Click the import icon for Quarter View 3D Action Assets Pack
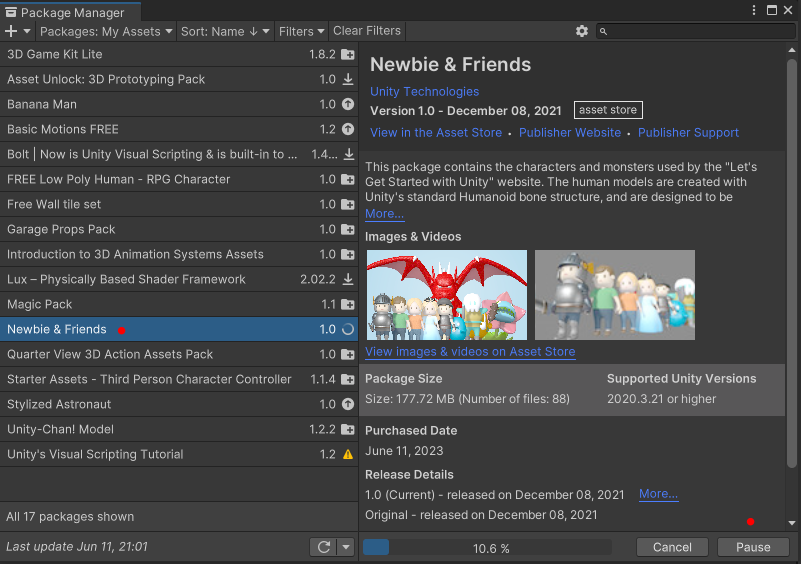Viewport: 801px width, 564px height. (348, 355)
